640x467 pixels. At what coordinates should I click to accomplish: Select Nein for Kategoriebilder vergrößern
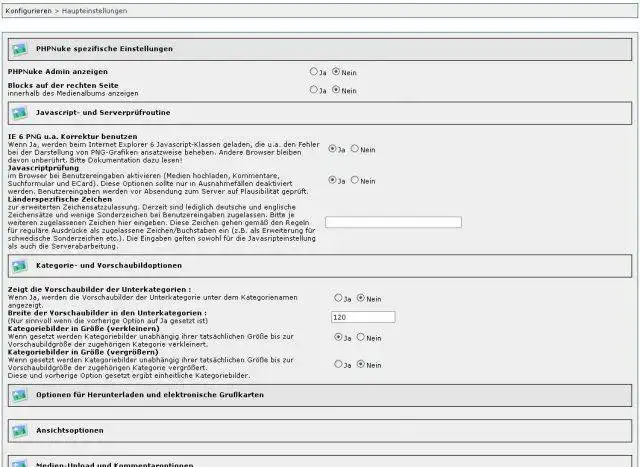pos(361,364)
